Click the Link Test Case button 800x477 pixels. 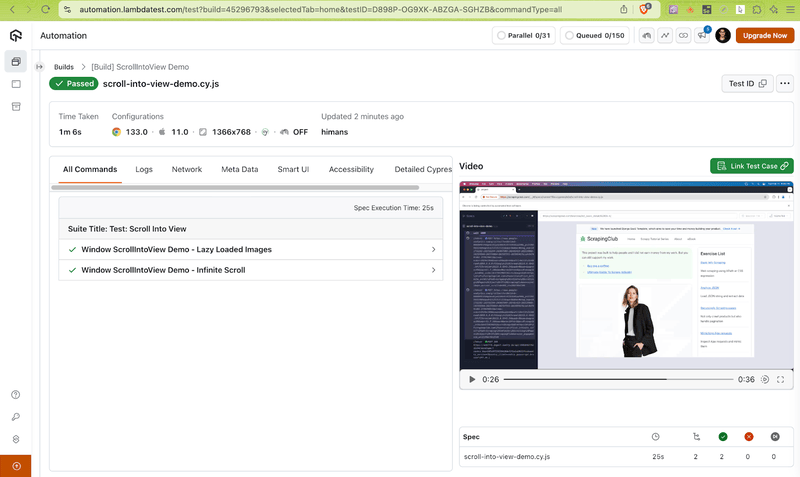[752, 166]
